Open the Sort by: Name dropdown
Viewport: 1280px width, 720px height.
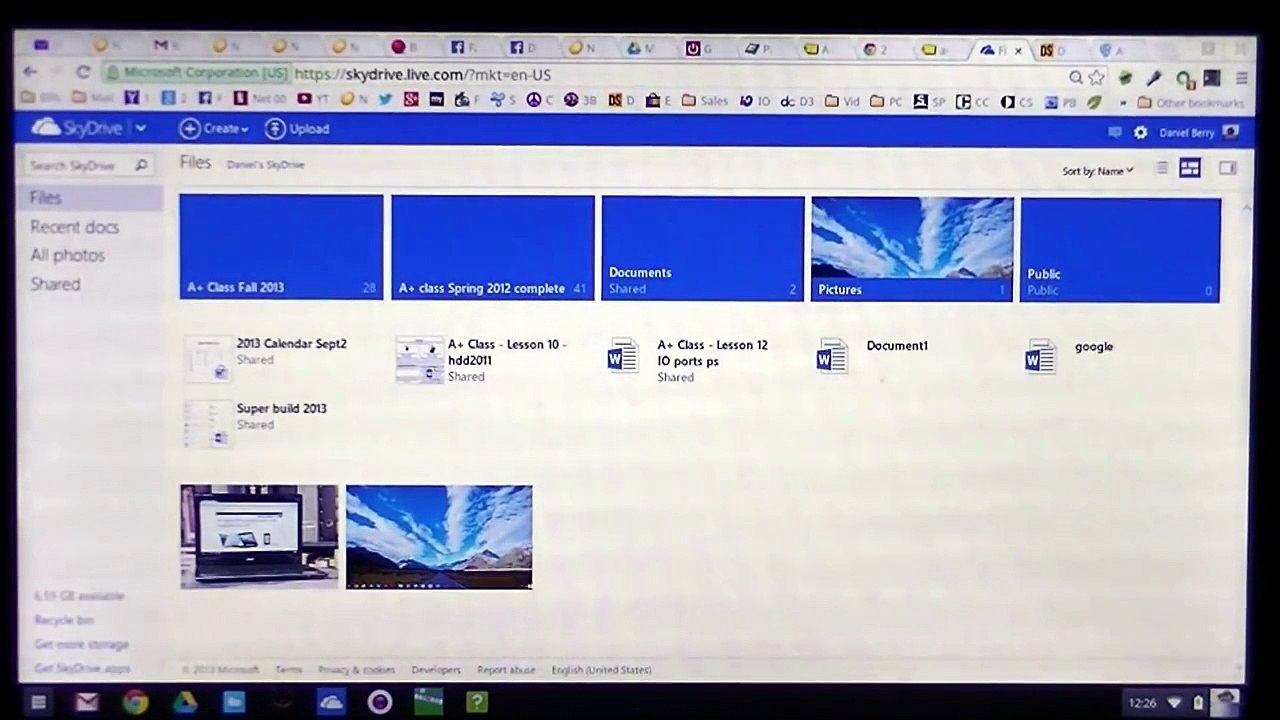[1098, 171]
